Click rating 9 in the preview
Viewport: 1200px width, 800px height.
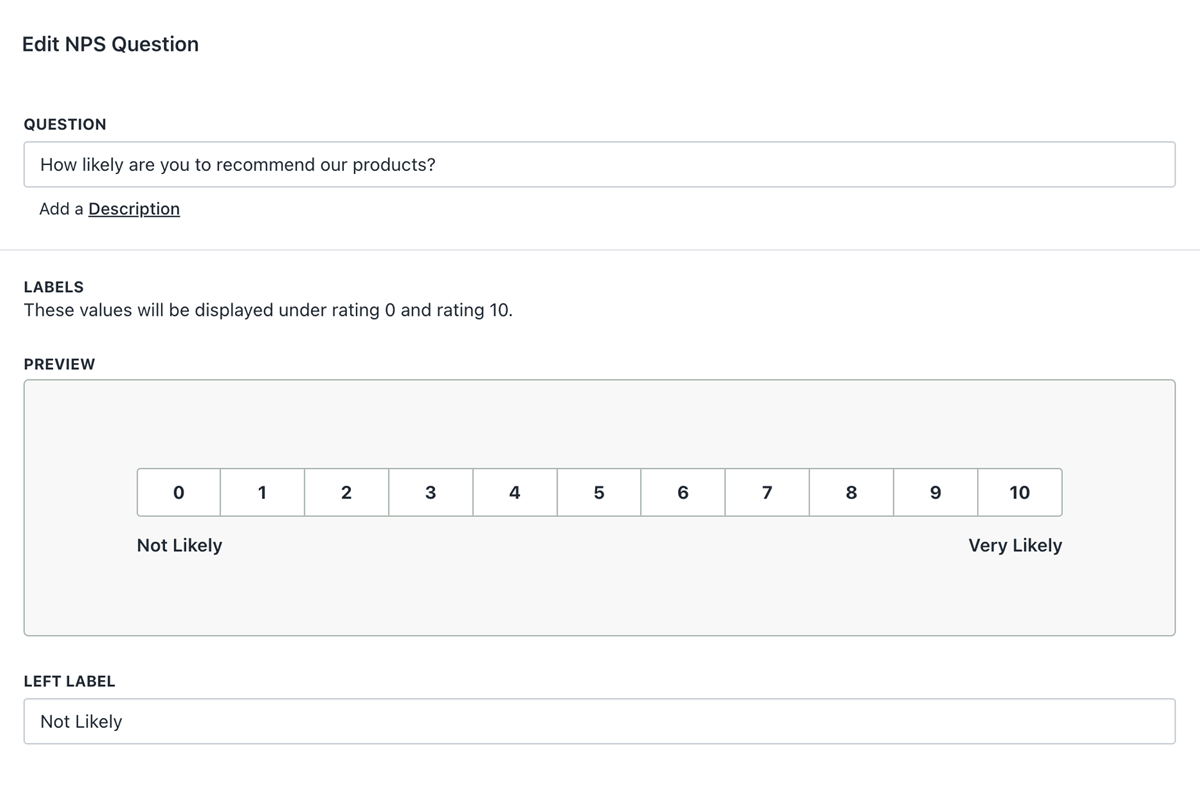935,492
